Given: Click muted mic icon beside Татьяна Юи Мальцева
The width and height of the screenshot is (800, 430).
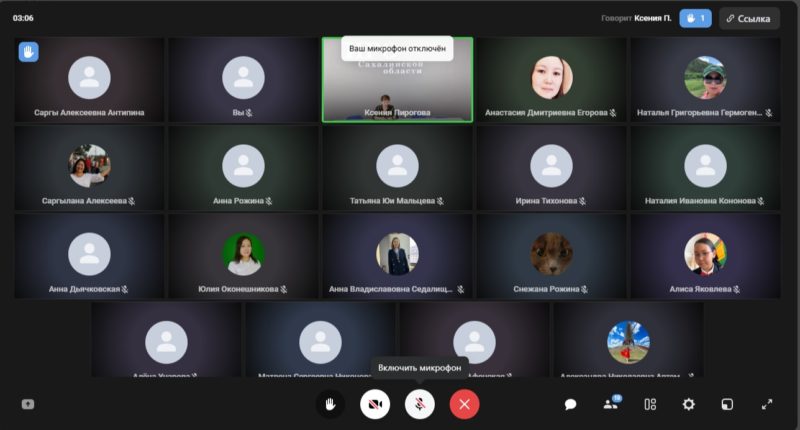Looking at the screenshot, I should click(x=440, y=201).
